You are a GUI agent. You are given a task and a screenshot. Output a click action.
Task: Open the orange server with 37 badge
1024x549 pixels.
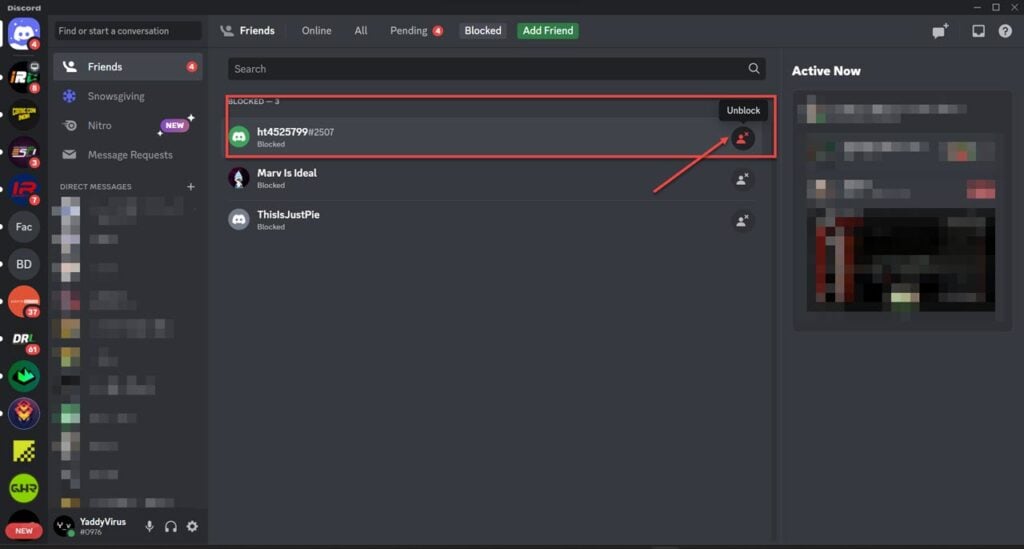(24, 302)
